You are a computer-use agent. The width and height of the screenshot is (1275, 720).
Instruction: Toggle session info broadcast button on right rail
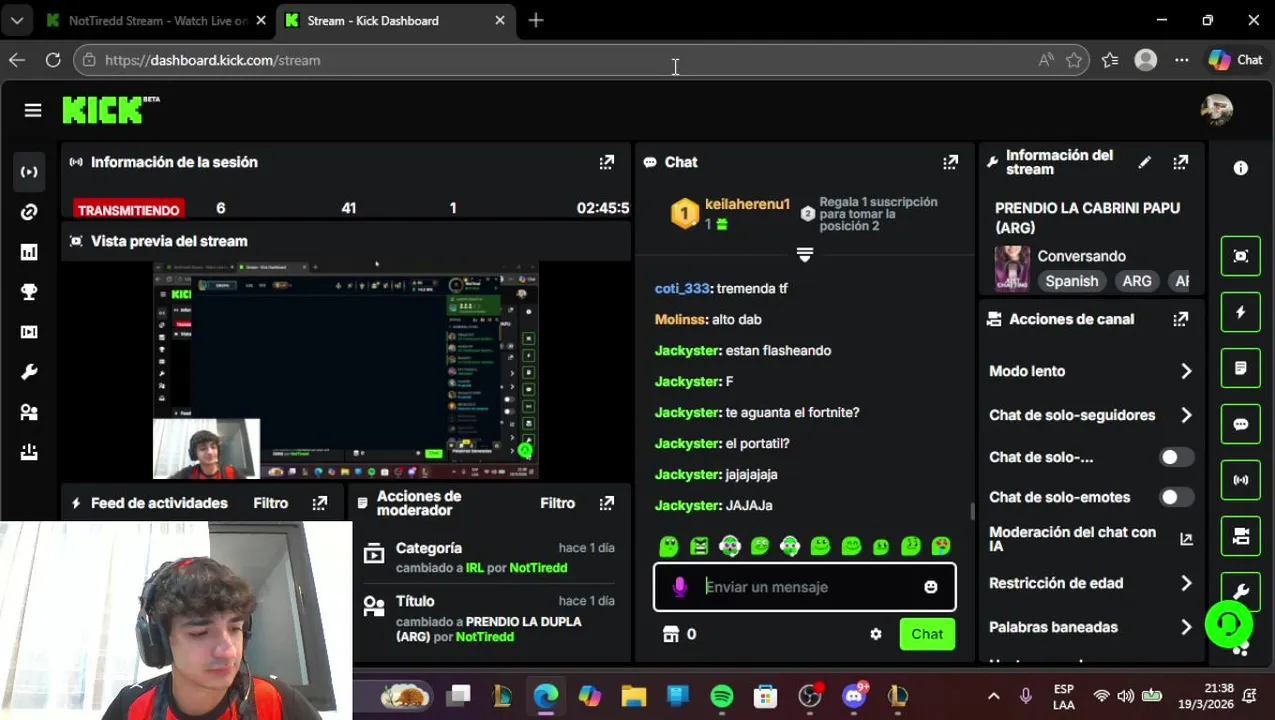click(x=1241, y=480)
